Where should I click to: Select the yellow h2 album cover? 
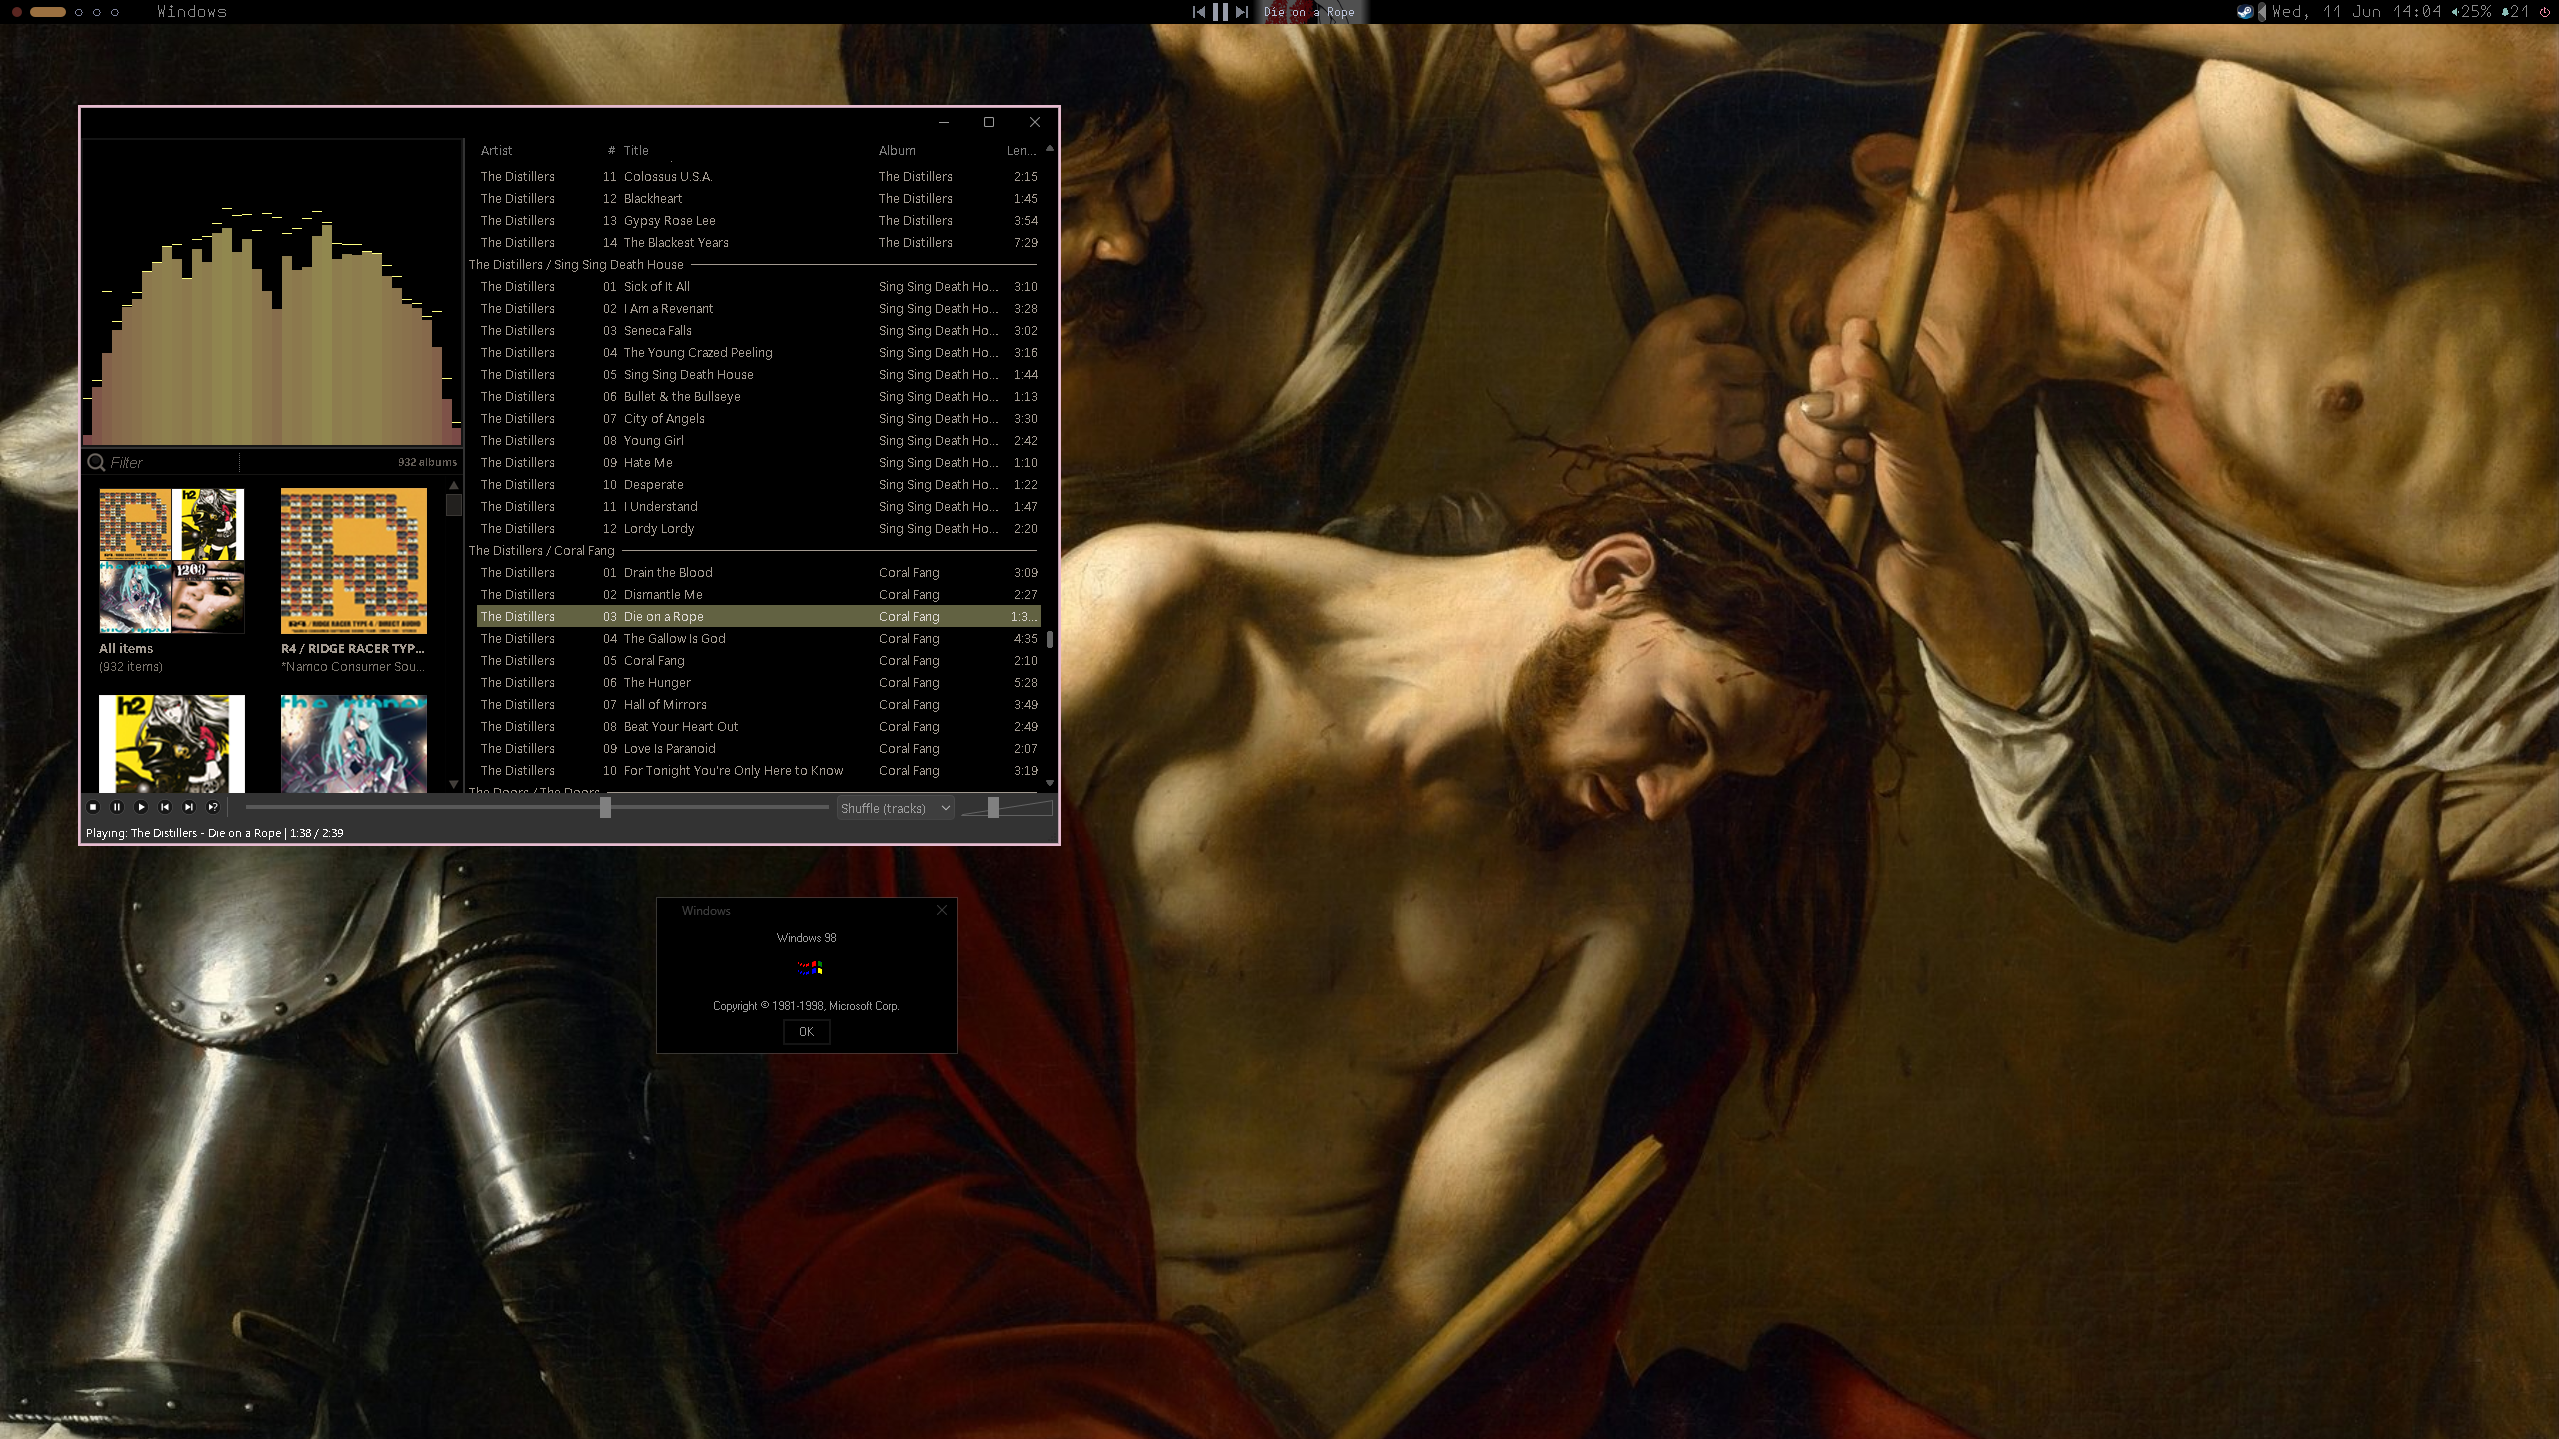(x=171, y=744)
